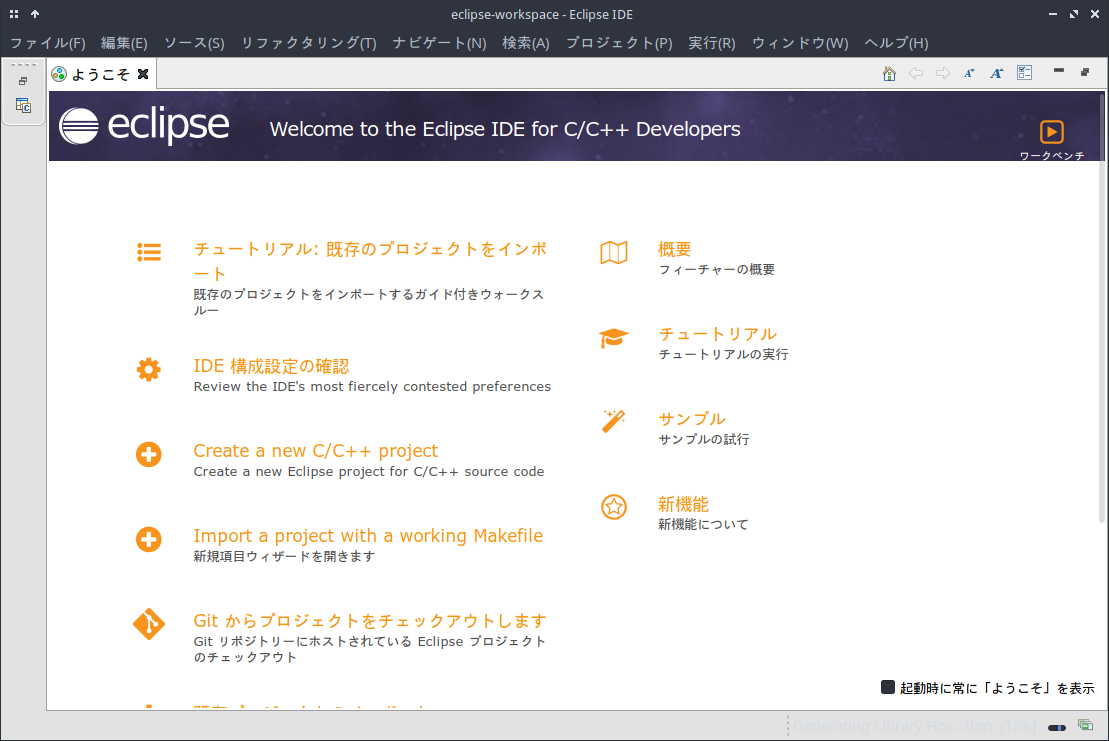Open the ウィンドウ(W) menu
The image size is (1109, 741).
[x=800, y=43]
